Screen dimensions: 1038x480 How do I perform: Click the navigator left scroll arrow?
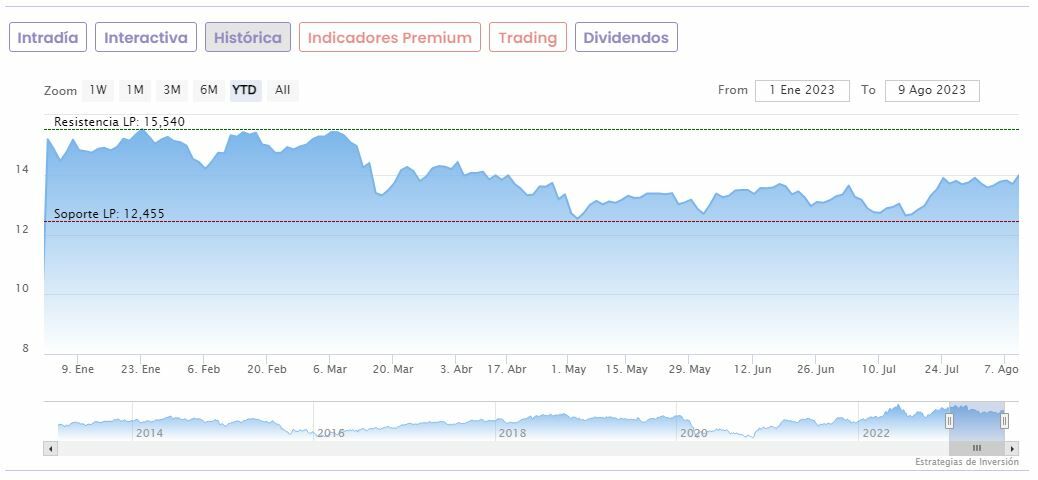pos(49,448)
